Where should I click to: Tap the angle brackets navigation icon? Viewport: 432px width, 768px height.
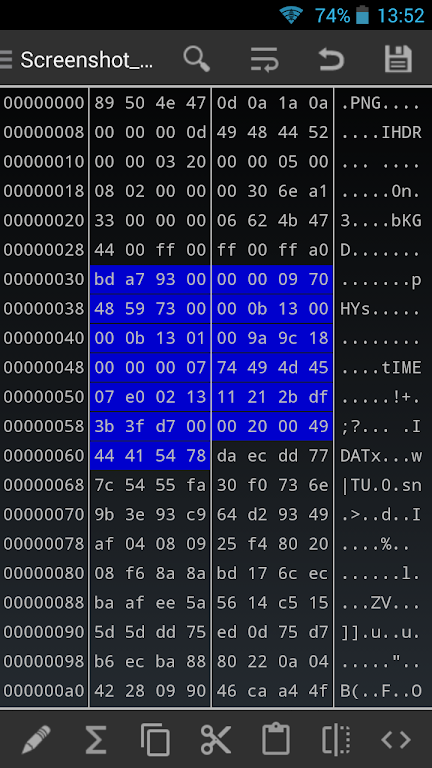(396, 740)
